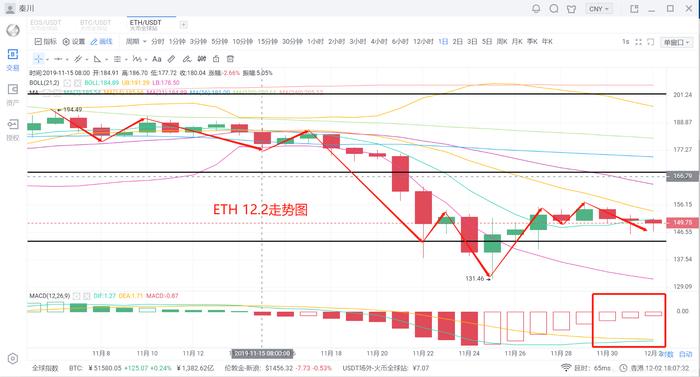Select the 4小时 timeframe
Image resolution: width=700 pixels, height=377 pixels.
point(379,42)
